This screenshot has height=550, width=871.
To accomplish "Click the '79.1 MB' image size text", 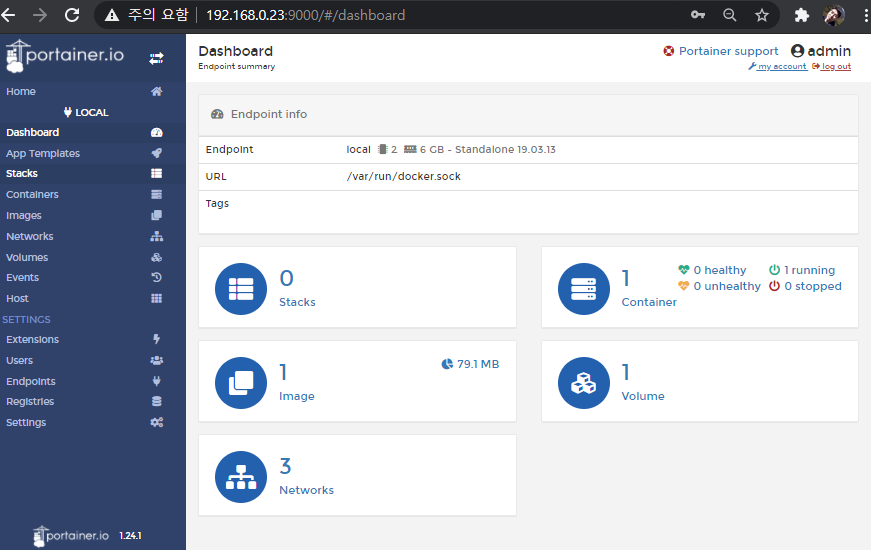I will [478, 364].
